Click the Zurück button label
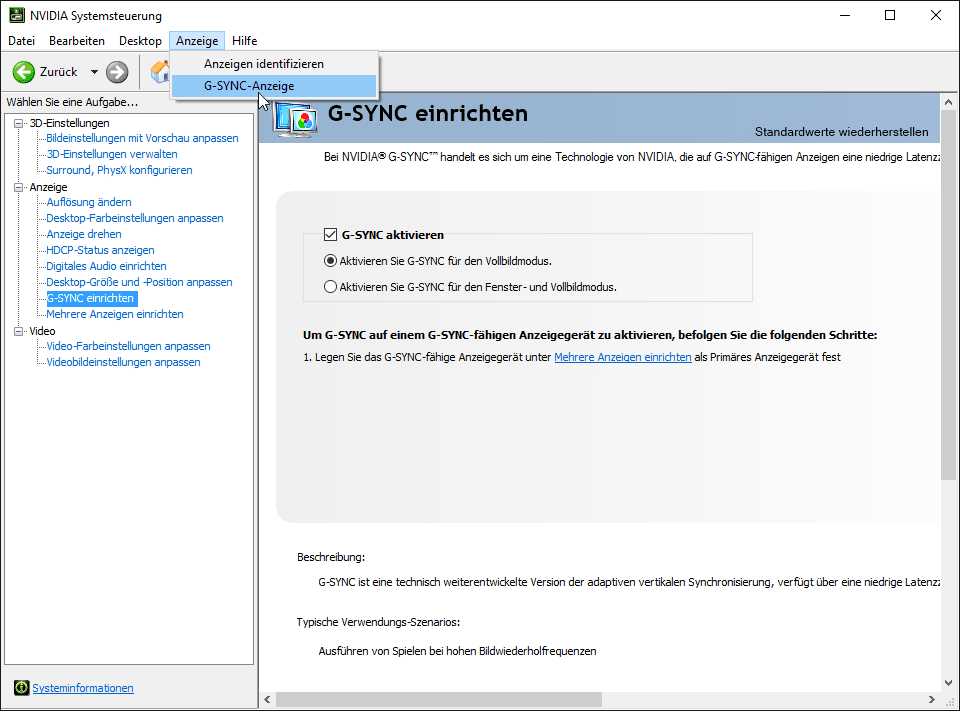Screen dimensions: 960x711 click(59, 72)
